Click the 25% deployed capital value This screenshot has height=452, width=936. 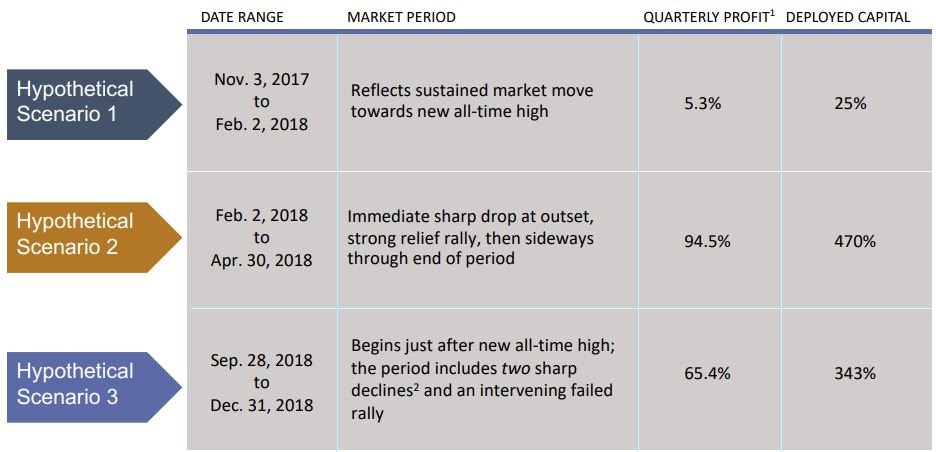click(849, 103)
